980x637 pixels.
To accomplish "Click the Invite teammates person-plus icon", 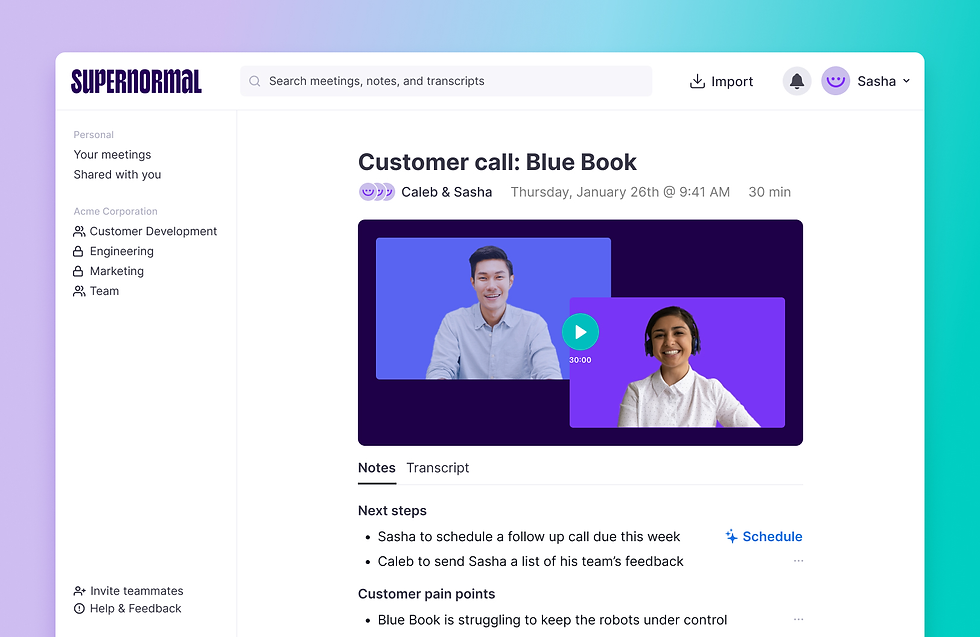I will pos(79,591).
